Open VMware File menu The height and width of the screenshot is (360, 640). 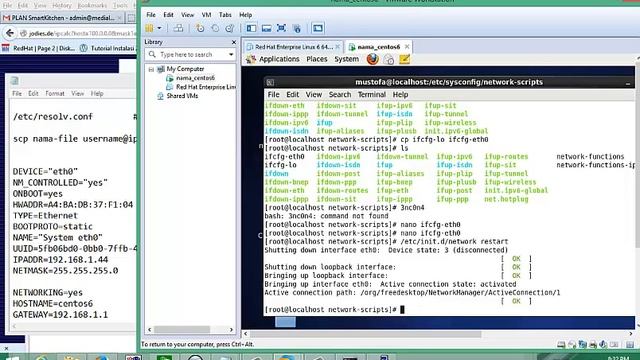pos(151,15)
